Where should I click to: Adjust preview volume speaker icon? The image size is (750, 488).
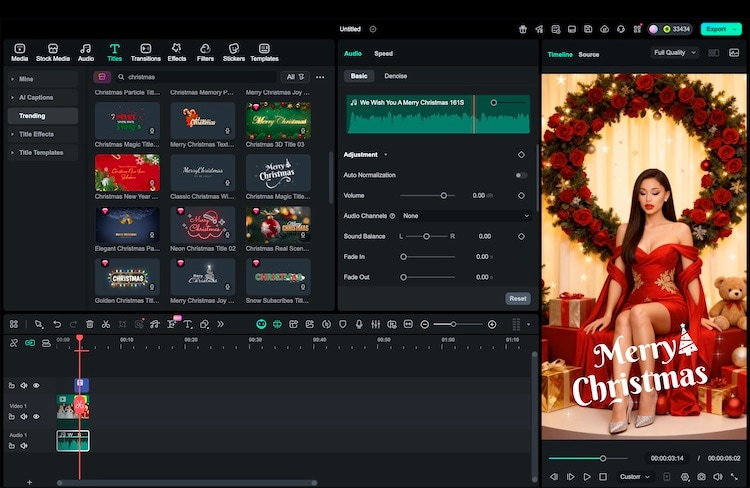pos(717,477)
